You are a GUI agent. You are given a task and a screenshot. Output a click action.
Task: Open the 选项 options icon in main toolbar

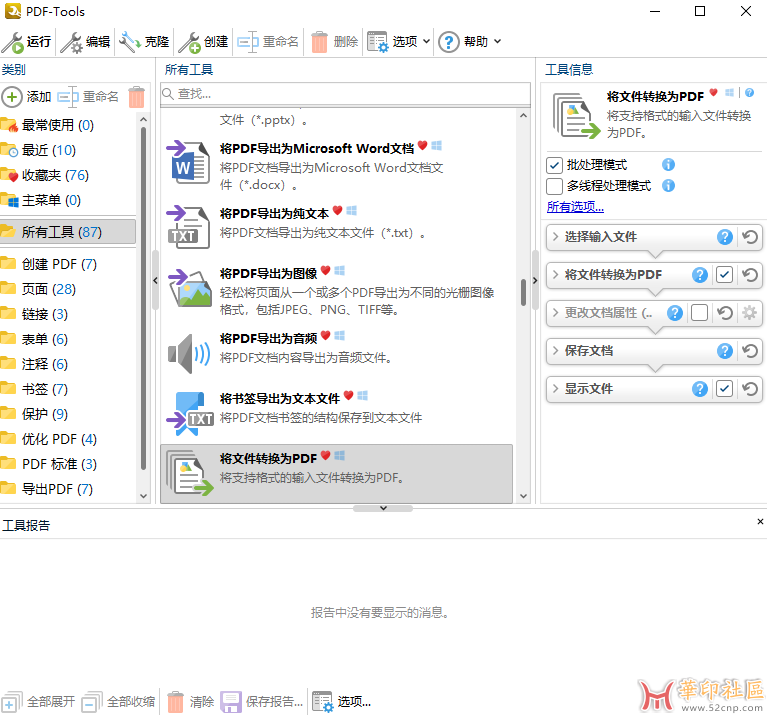[x=378, y=42]
